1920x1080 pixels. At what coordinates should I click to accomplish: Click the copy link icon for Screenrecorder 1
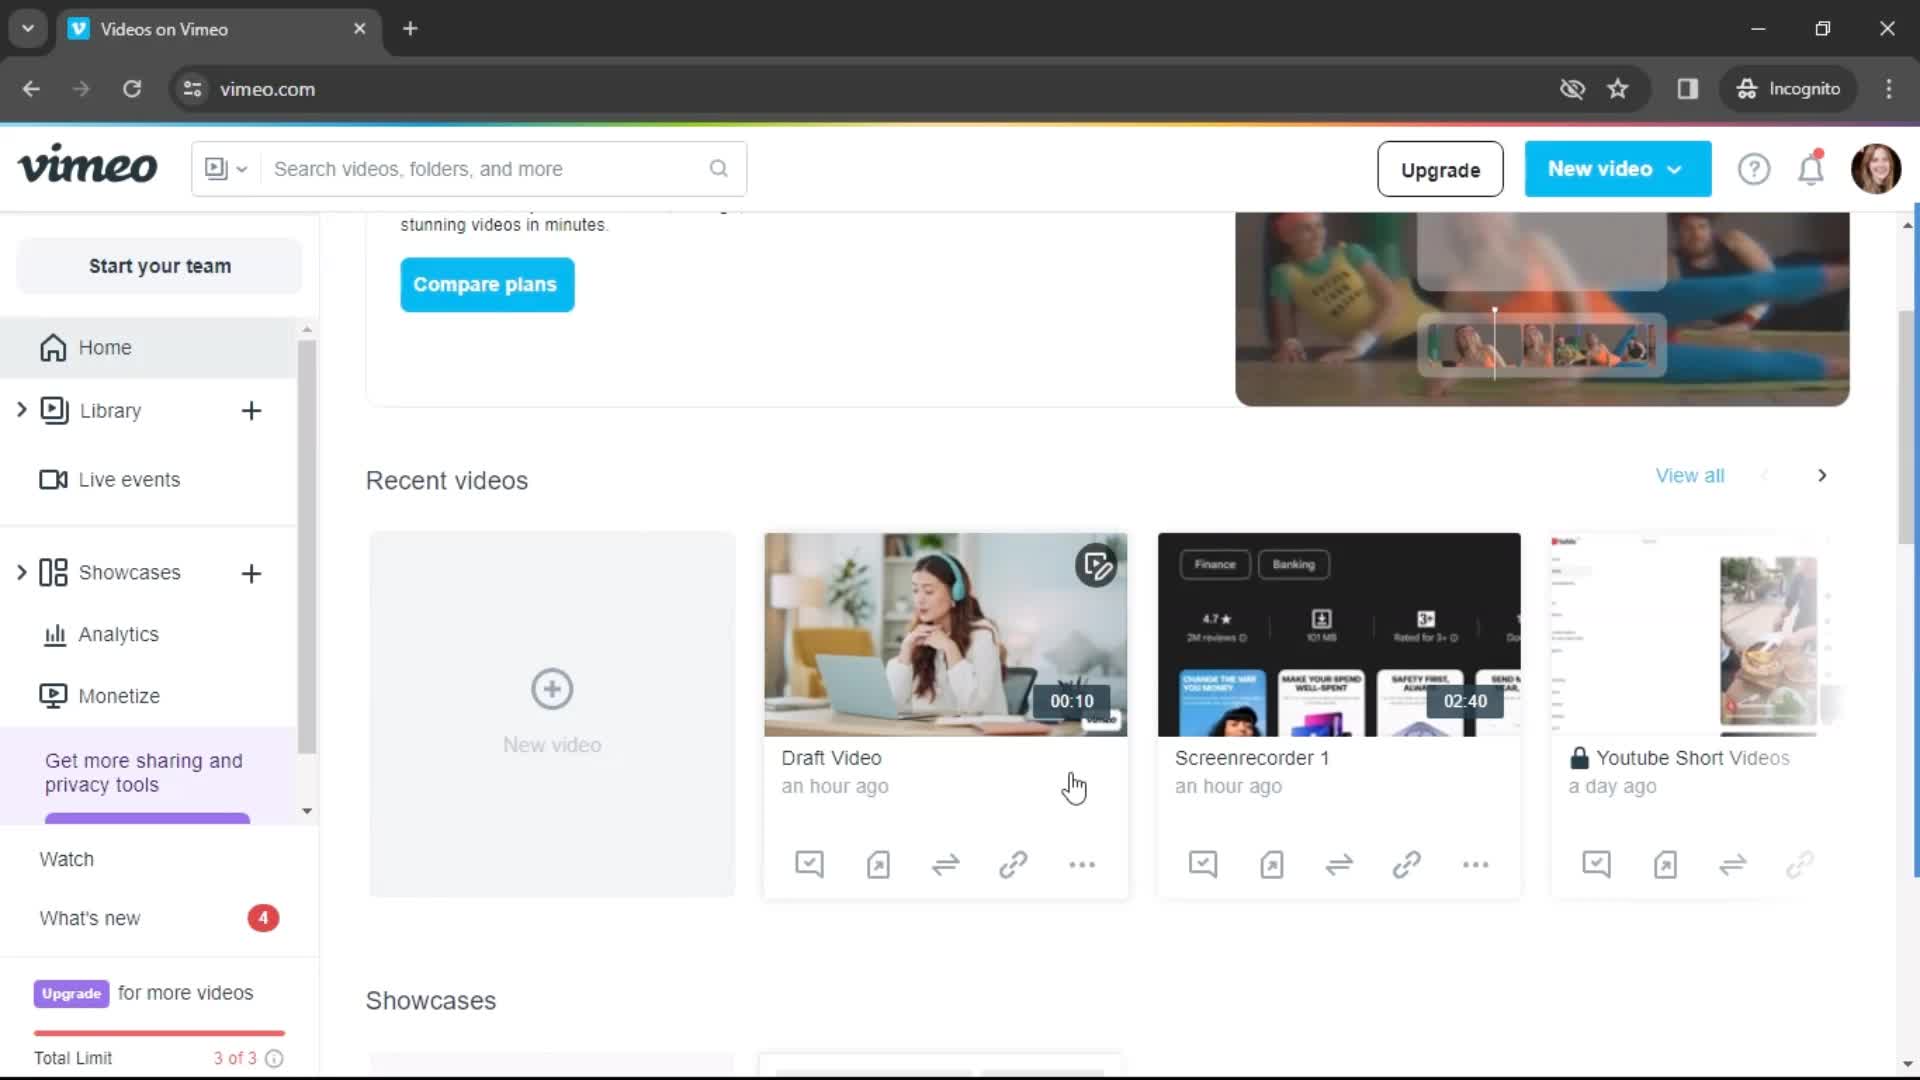click(x=1407, y=864)
